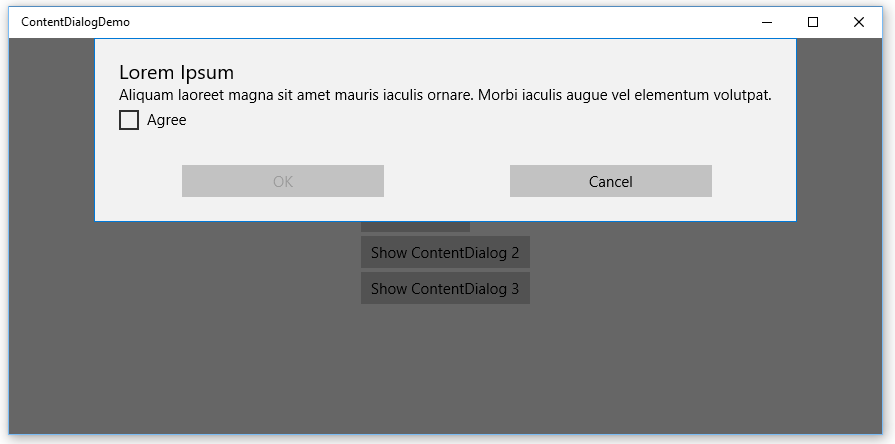Viewport: 895px width, 444px height.
Task: Click the partially hidden button below dialog
Action: (x=416, y=227)
